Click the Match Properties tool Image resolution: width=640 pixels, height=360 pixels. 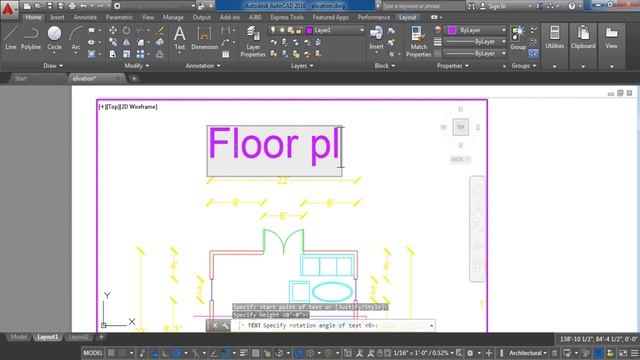click(x=418, y=42)
